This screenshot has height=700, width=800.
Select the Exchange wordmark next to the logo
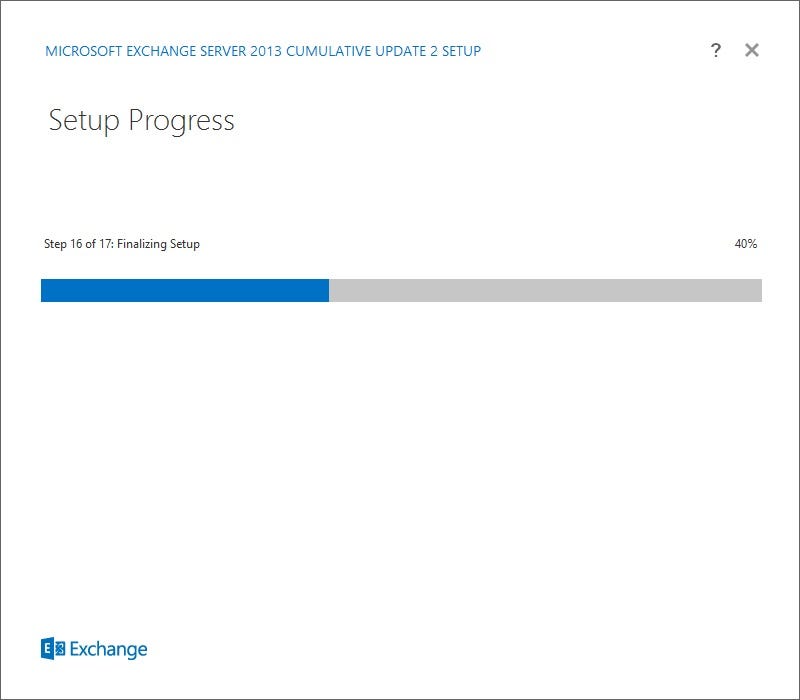pyautogui.click(x=108, y=648)
